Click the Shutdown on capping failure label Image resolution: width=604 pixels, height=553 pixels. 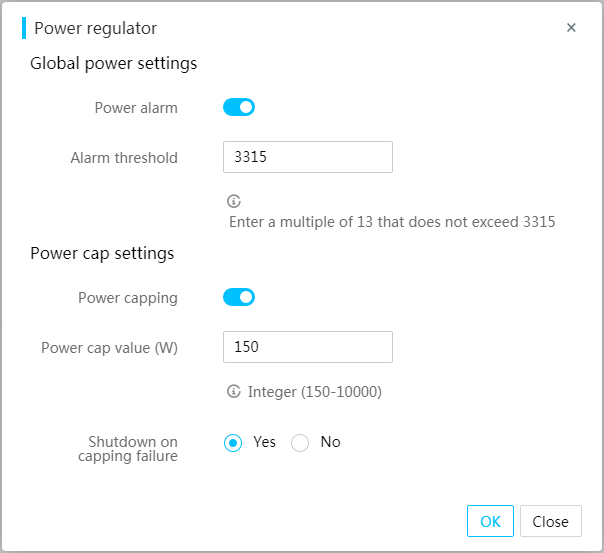128,449
